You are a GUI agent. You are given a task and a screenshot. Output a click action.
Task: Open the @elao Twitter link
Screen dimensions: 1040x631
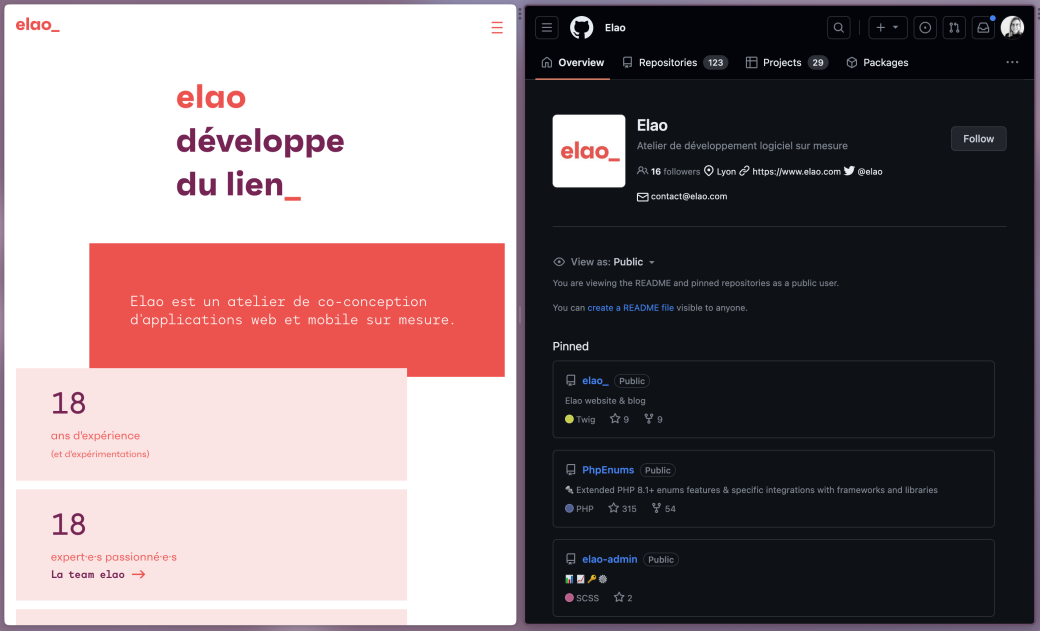(870, 171)
